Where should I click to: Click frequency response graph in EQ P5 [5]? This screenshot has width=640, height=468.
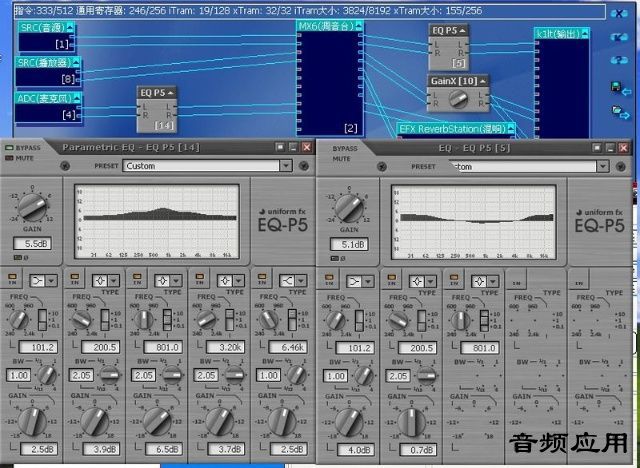pos(474,222)
